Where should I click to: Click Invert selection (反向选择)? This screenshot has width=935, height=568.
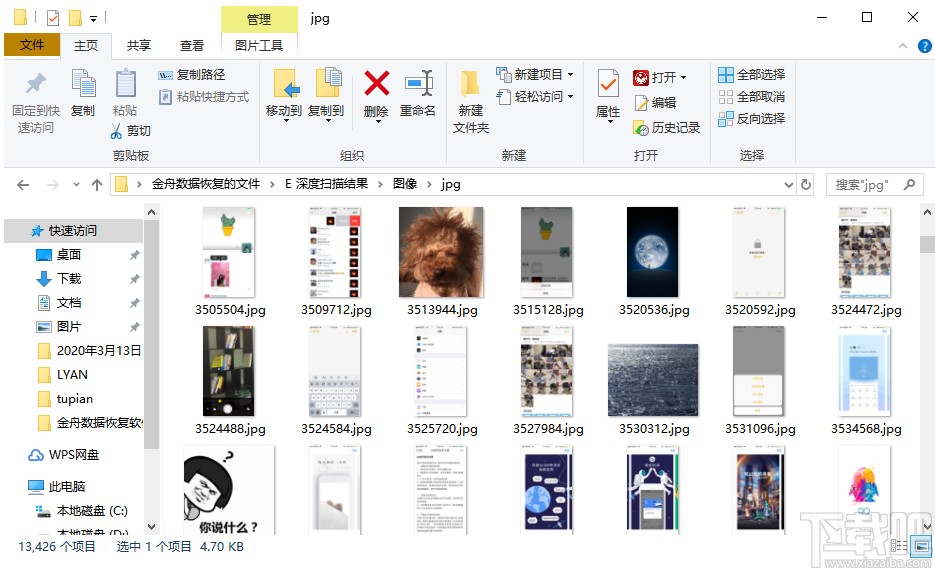click(751, 119)
